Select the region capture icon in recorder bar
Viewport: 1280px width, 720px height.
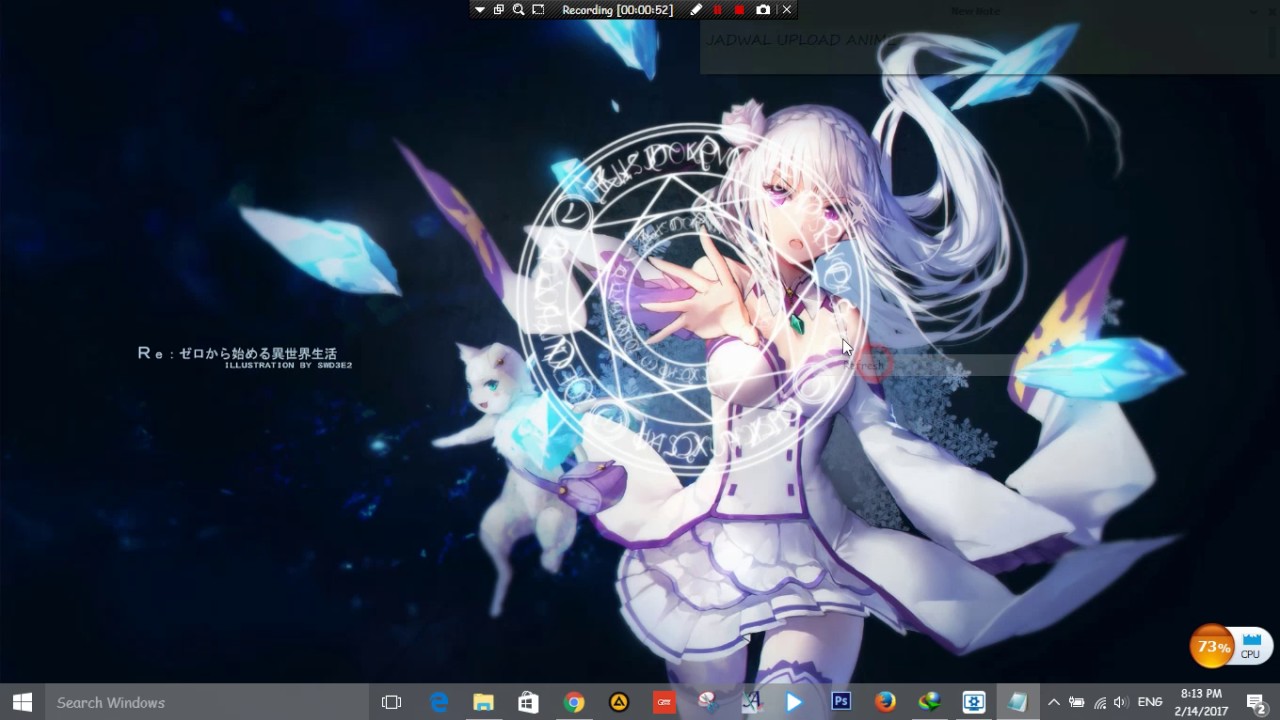click(538, 10)
